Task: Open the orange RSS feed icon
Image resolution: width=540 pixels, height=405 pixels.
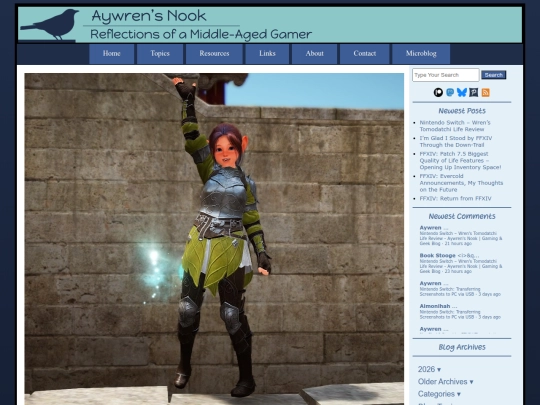Action: pos(486,92)
